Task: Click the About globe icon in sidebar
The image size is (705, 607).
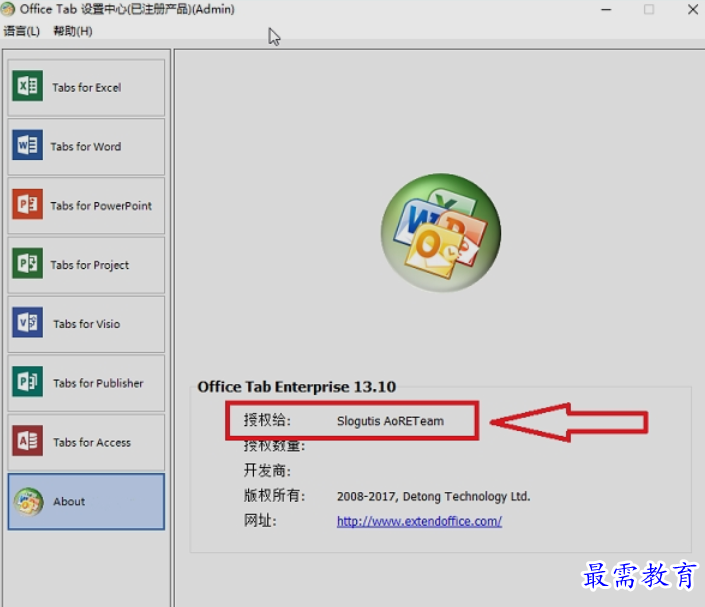Action: pyautogui.click(x=28, y=501)
